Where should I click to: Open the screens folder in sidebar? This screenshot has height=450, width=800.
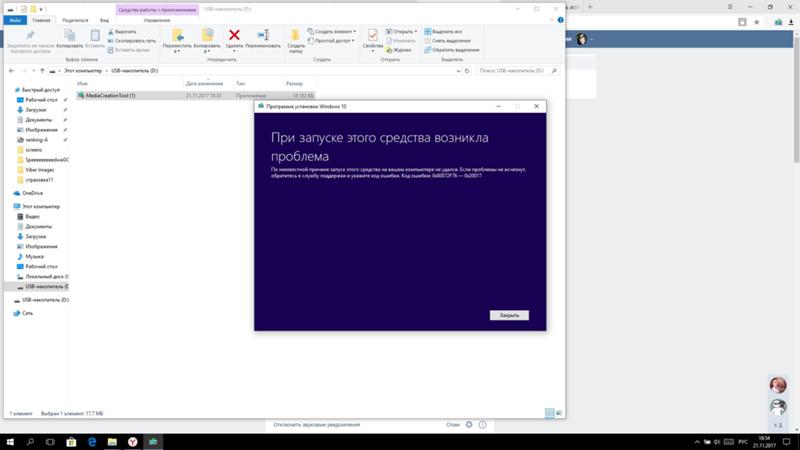pos(34,150)
